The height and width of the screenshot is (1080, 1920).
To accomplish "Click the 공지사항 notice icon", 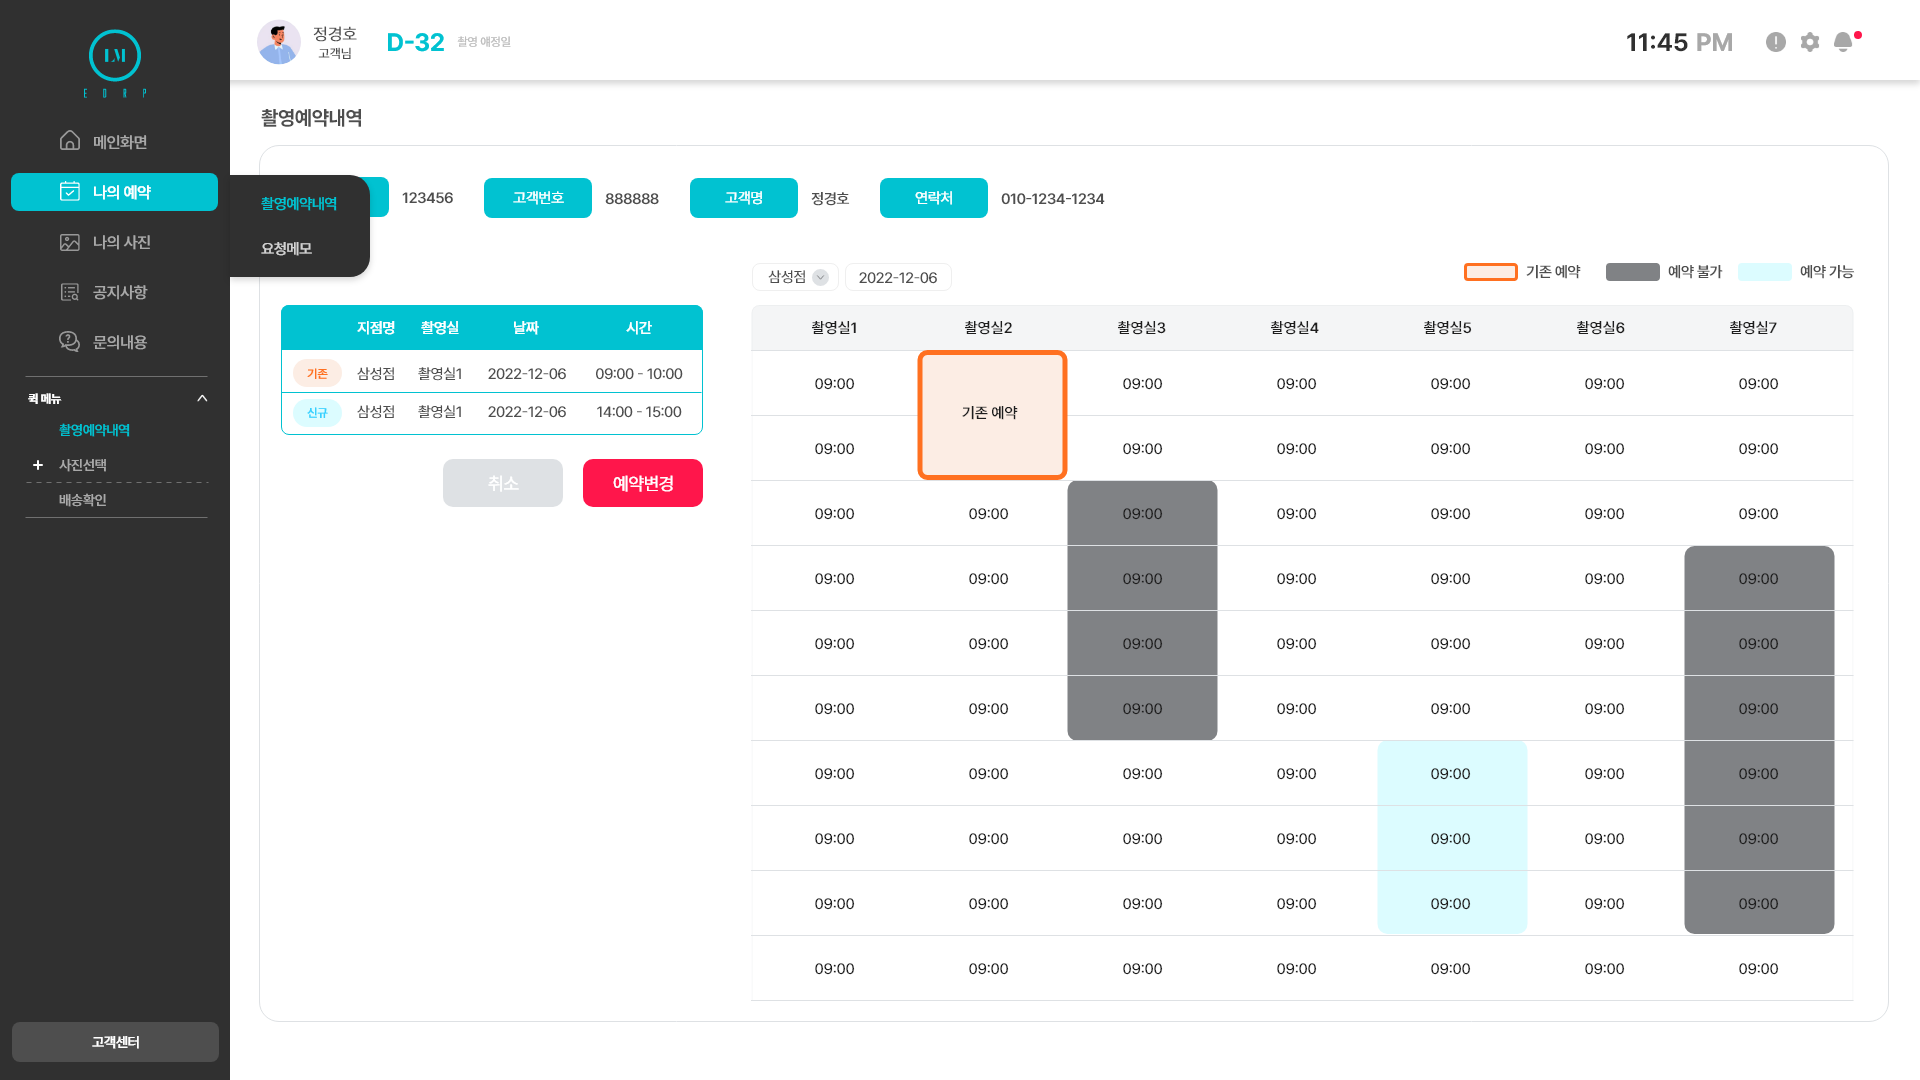I will 70,292.
